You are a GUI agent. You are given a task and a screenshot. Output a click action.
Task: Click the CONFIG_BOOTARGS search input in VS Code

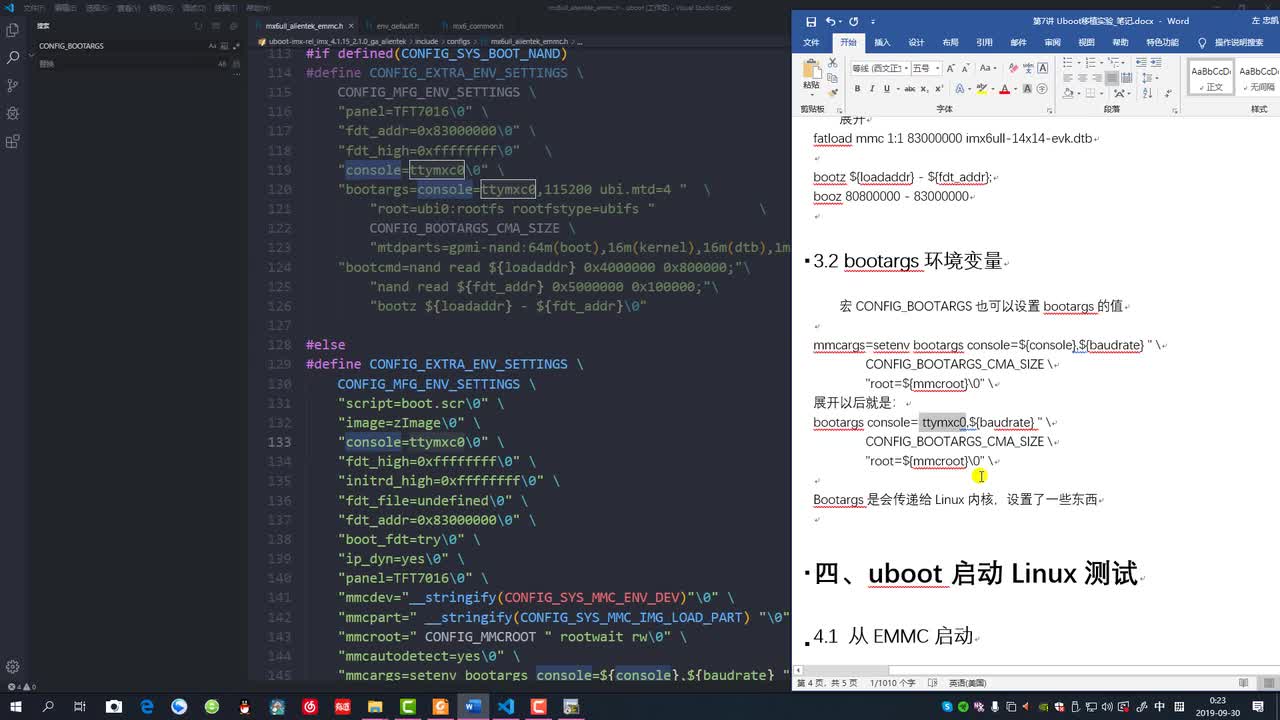pyautogui.click(x=120, y=46)
